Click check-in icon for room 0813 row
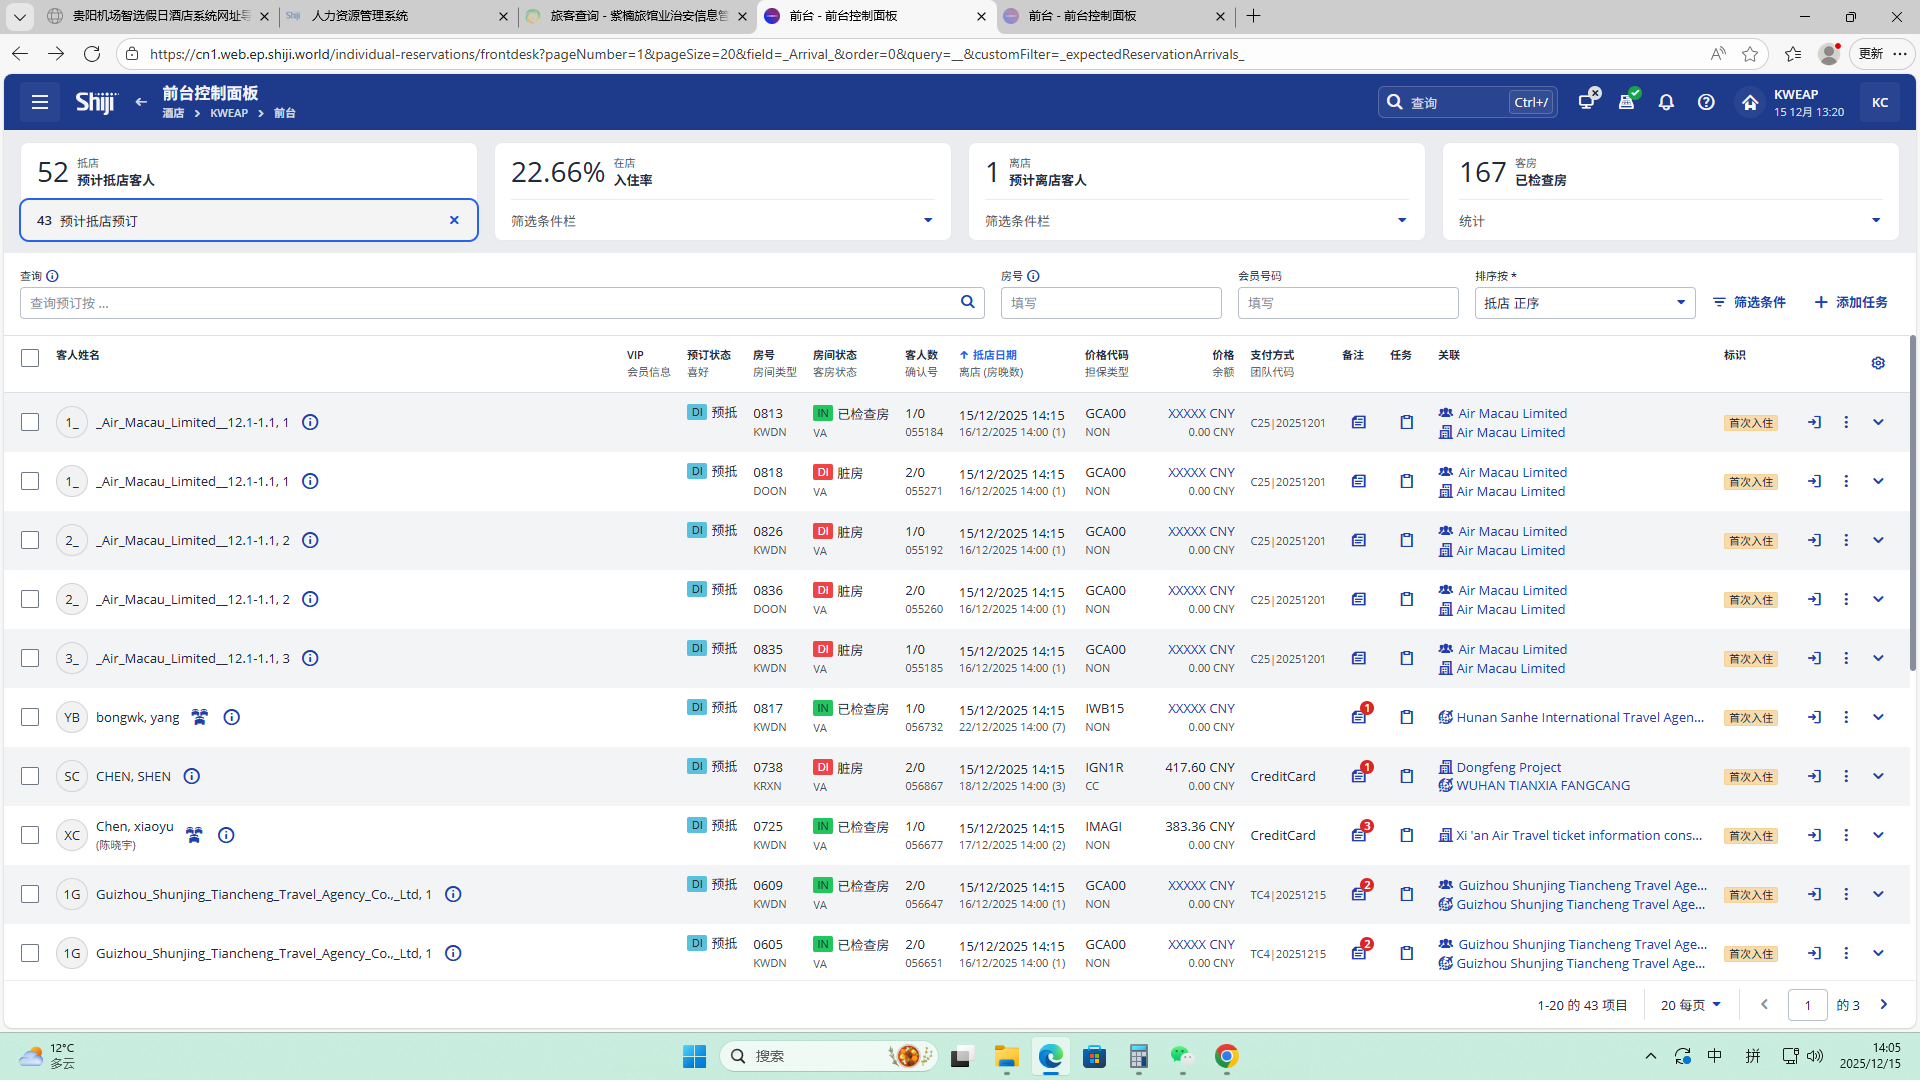Viewport: 1920px width, 1080px height. [1814, 422]
